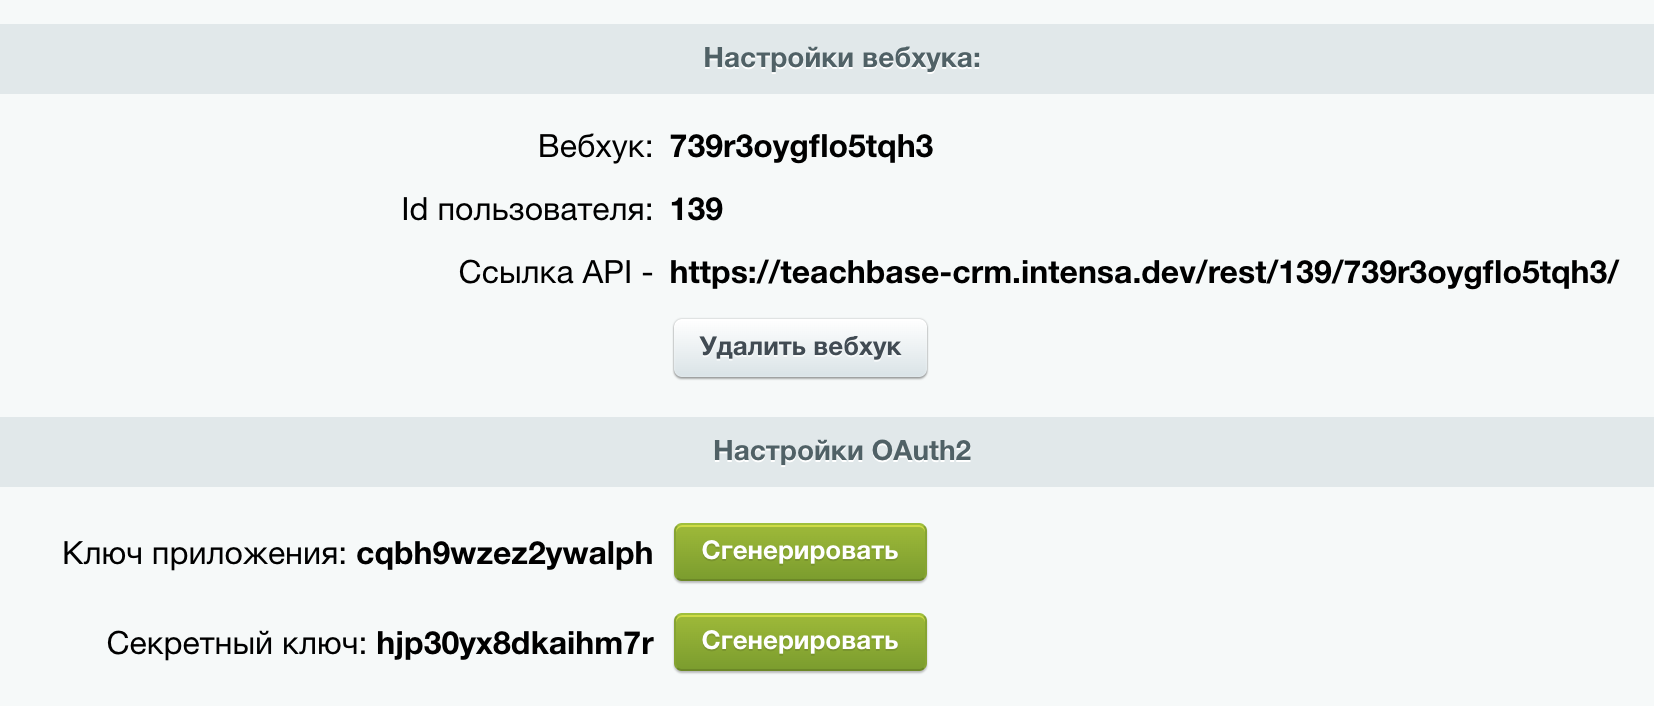The width and height of the screenshot is (1654, 706).
Task: Select application key cqbh9wzez2ywalph
Action: pos(504,554)
